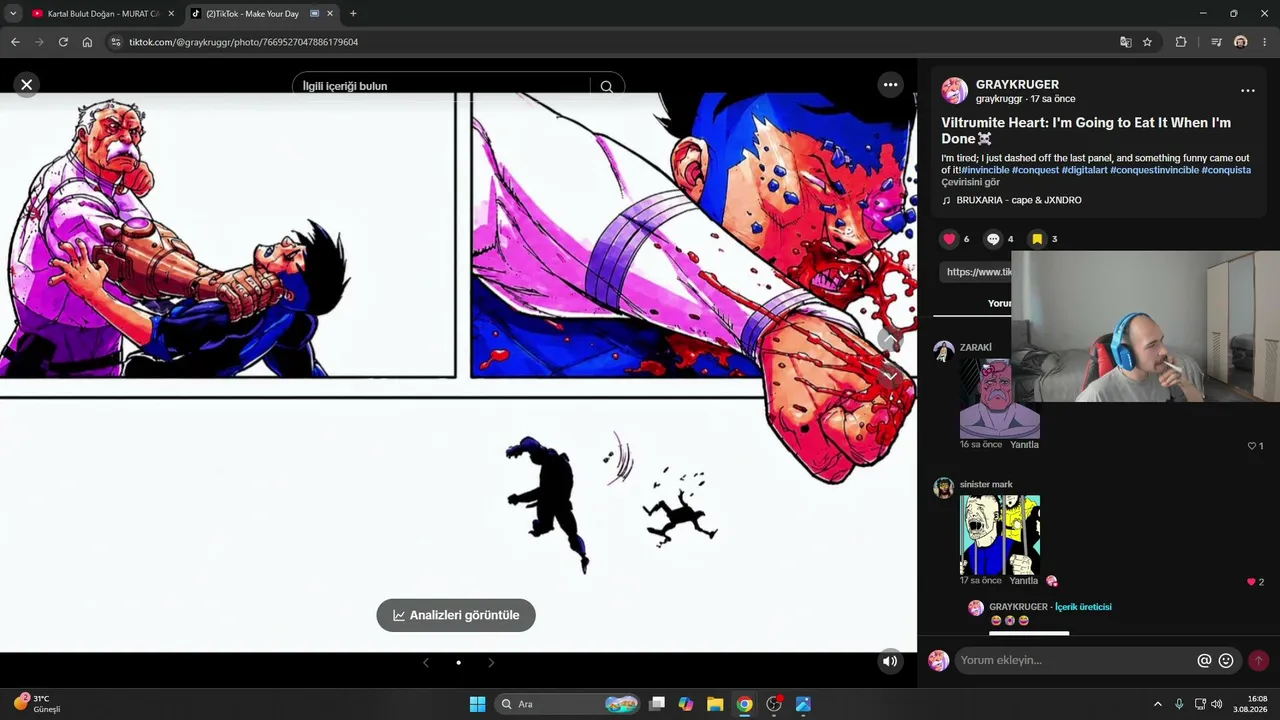Open site information icon in address bar

(116, 42)
